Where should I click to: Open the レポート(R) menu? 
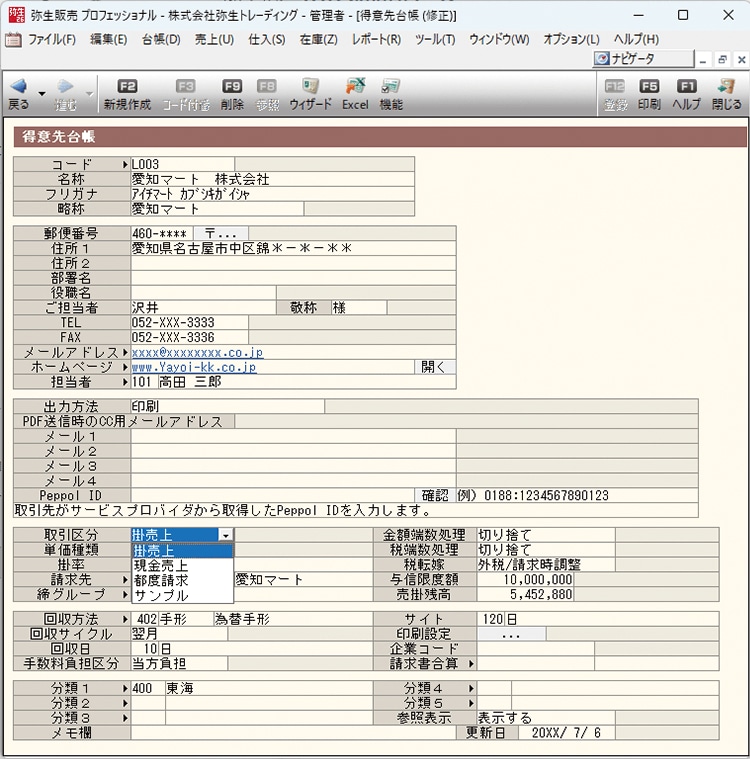(376, 39)
